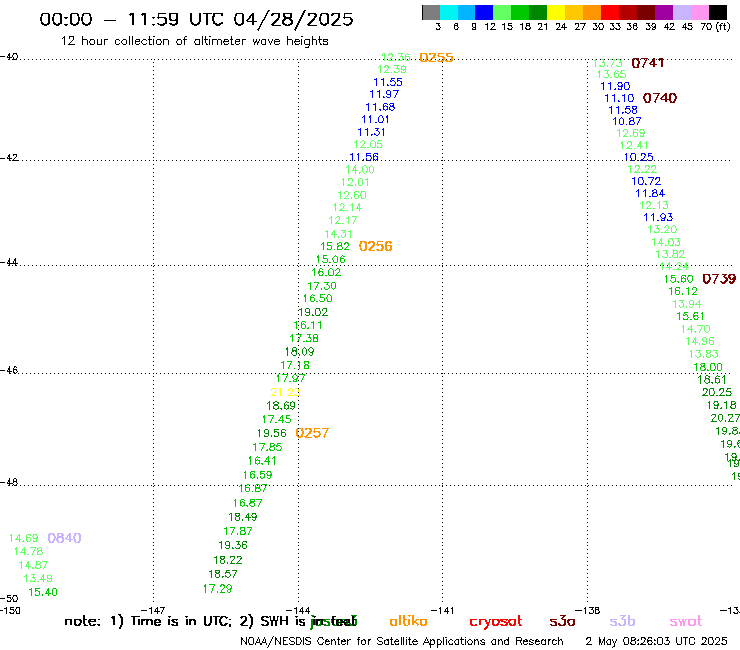
Task: Select wave height value 15.40
Action: pyautogui.click(x=43, y=592)
